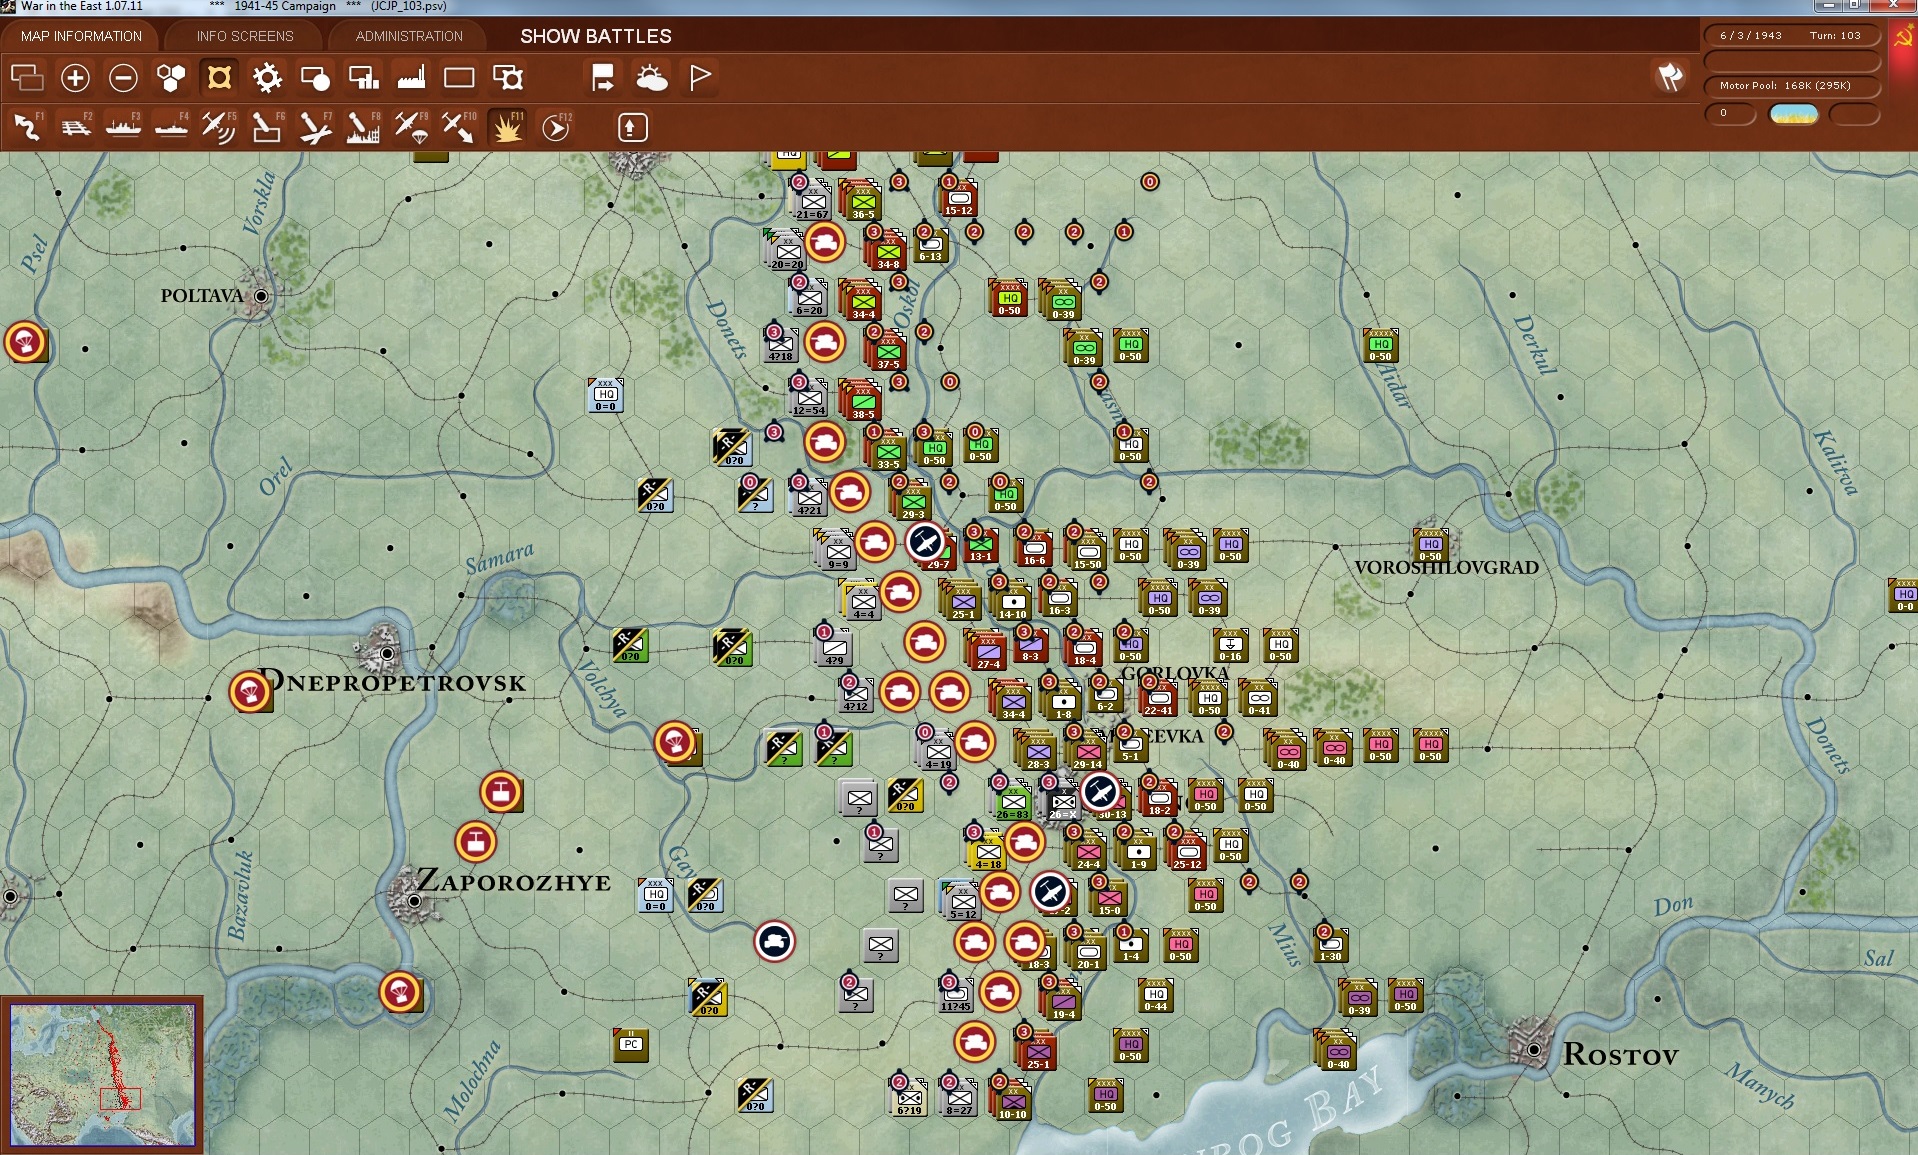Toggle the hex grid display icon
Screen dimensions: 1918x1155
pos(171,78)
